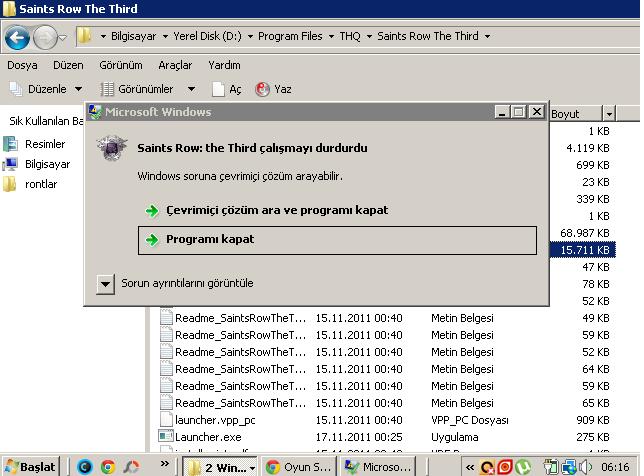Expand the Saints Row The Third breadcrumb arrow
This screenshot has height=476, width=644.
tap(487, 37)
